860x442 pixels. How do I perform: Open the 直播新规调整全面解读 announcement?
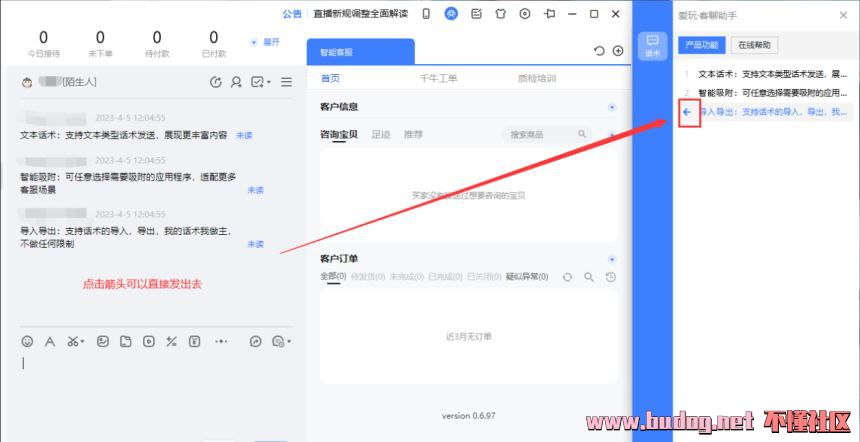pyautogui.click(x=360, y=14)
